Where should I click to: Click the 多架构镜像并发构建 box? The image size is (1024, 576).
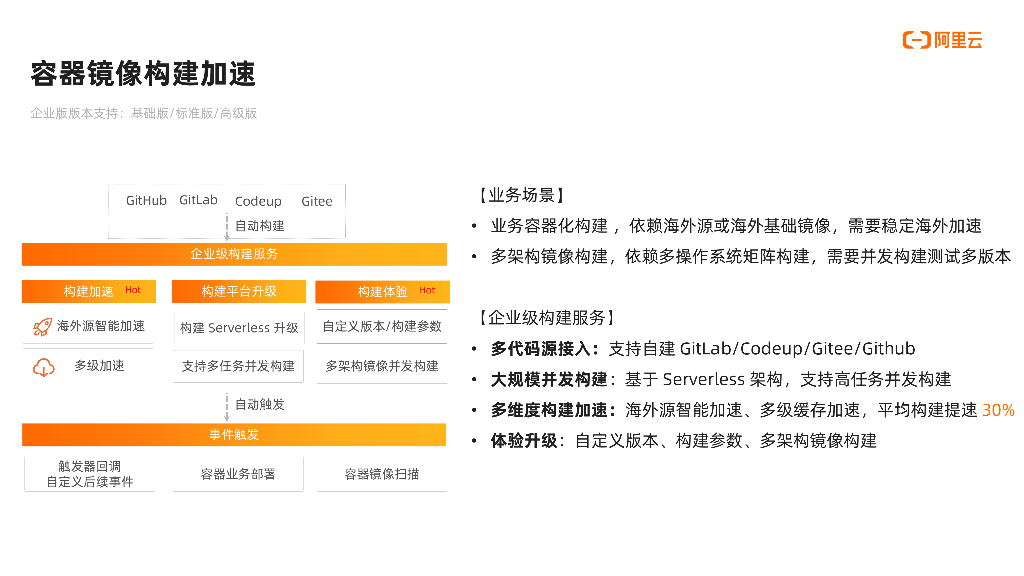[382, 366]
